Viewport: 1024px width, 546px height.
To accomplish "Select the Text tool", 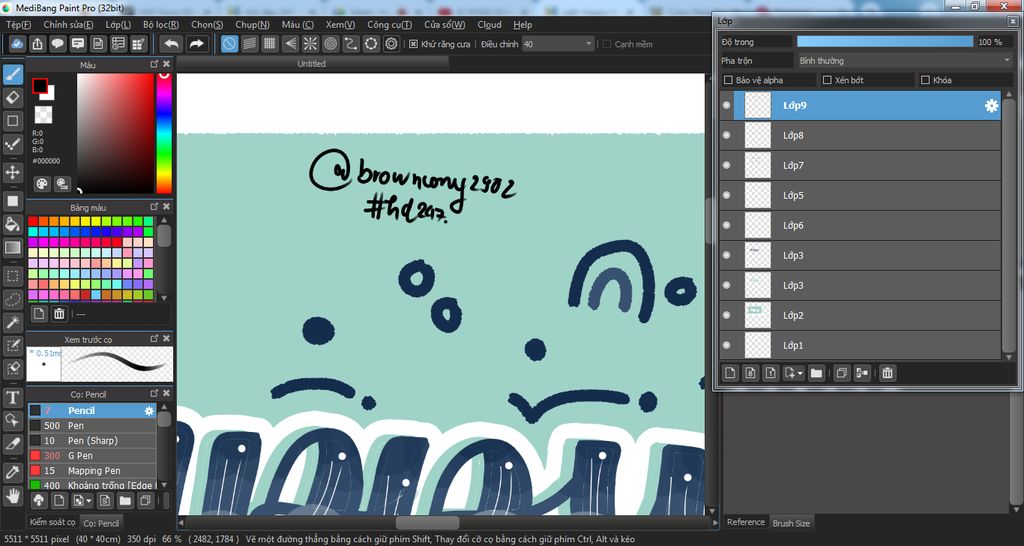I will point(12,397).
